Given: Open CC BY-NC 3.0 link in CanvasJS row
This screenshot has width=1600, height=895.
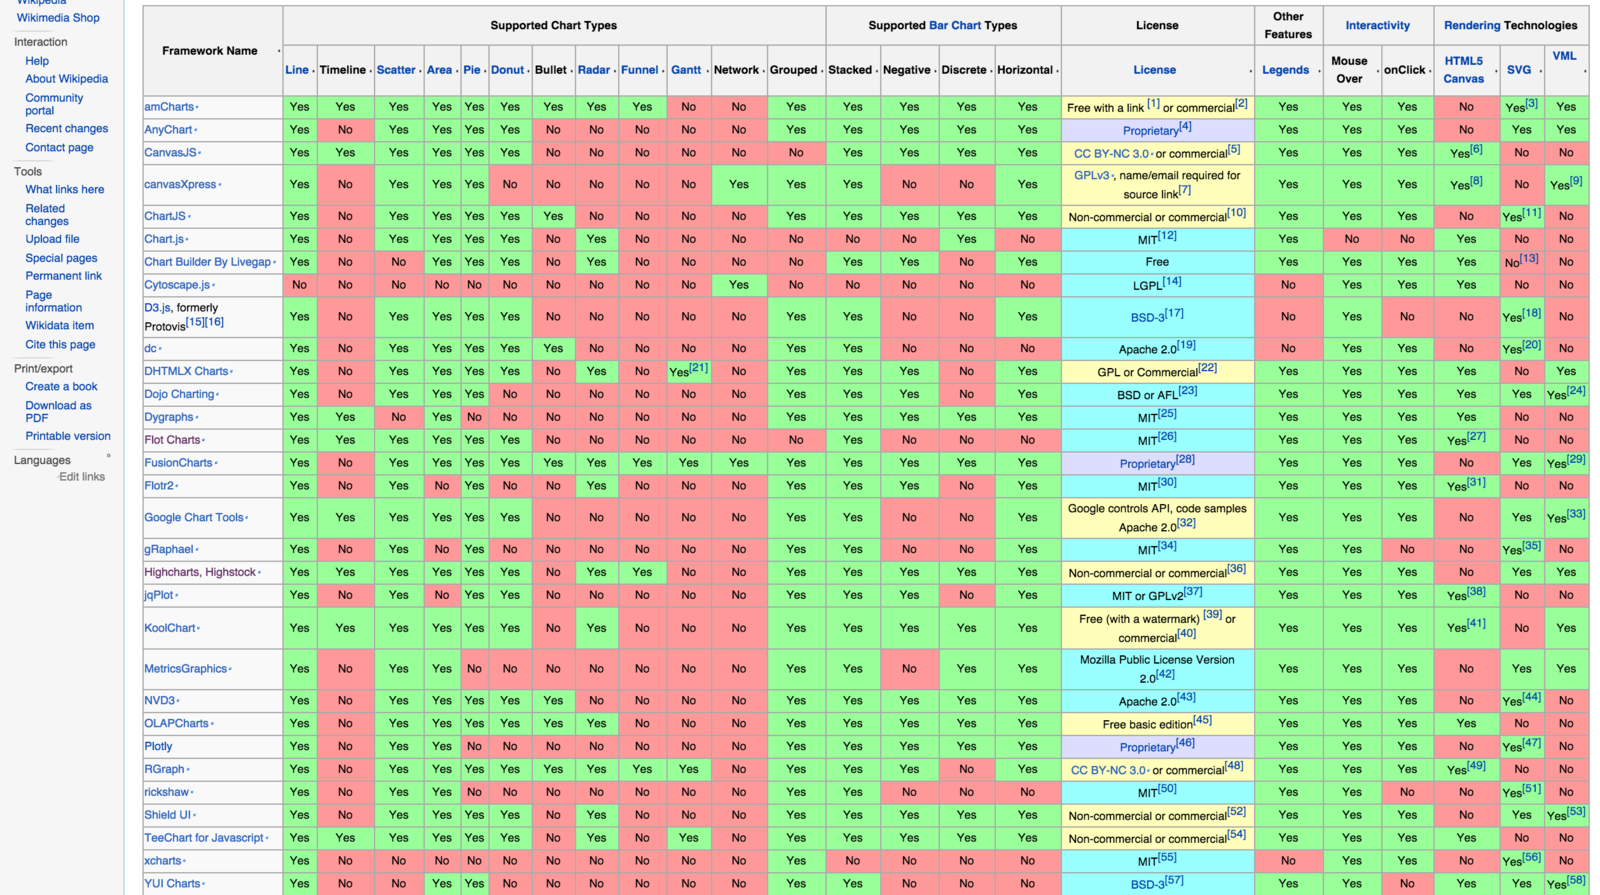Looking at the screenshot, I should [1111, 154].
